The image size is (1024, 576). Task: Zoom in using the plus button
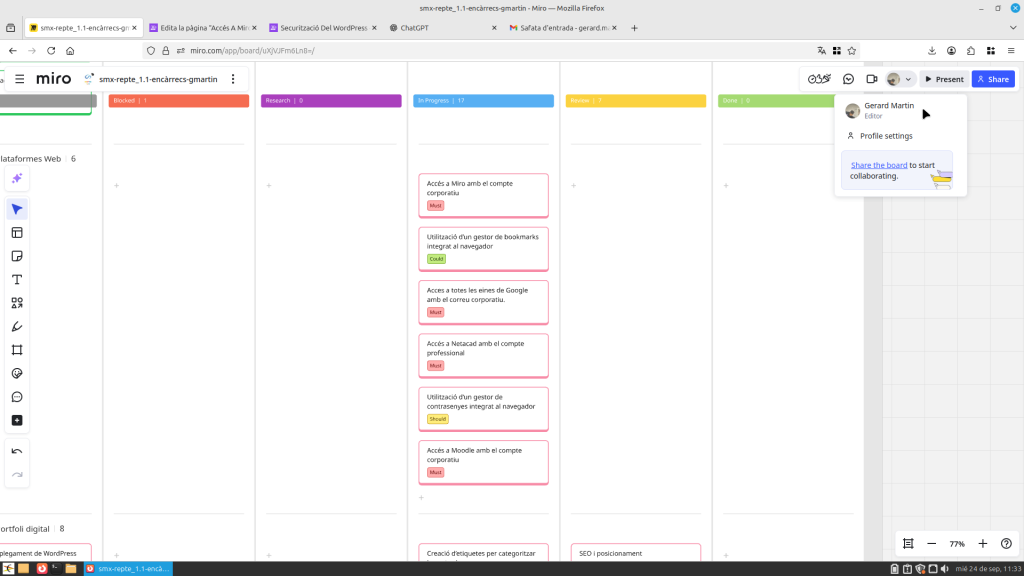tap(982, 544)
